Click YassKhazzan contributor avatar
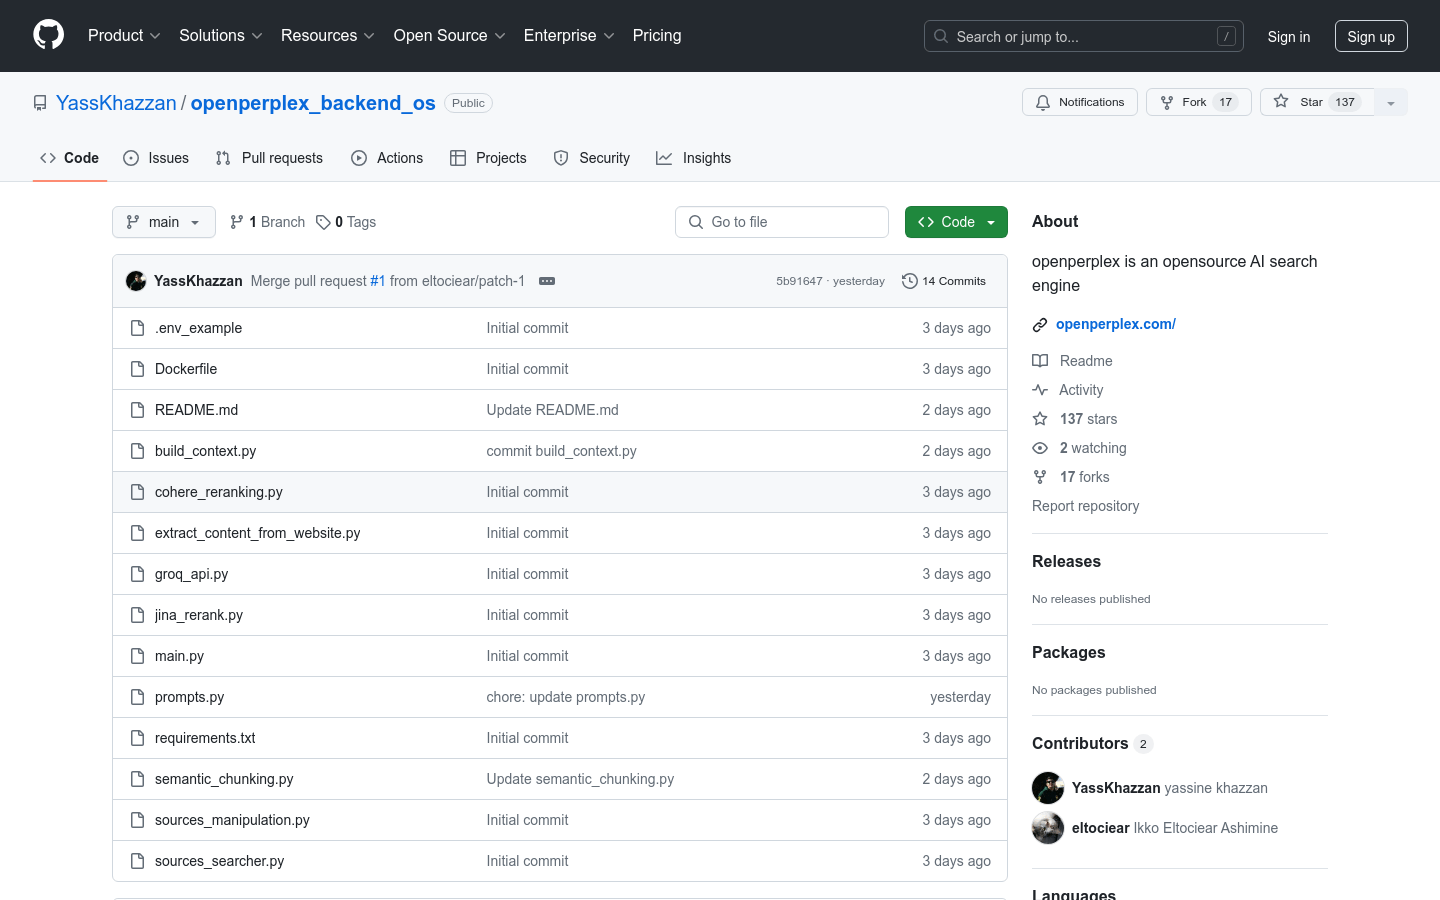Viewport: 1440px width, 900px height. tap(1048, 788)
